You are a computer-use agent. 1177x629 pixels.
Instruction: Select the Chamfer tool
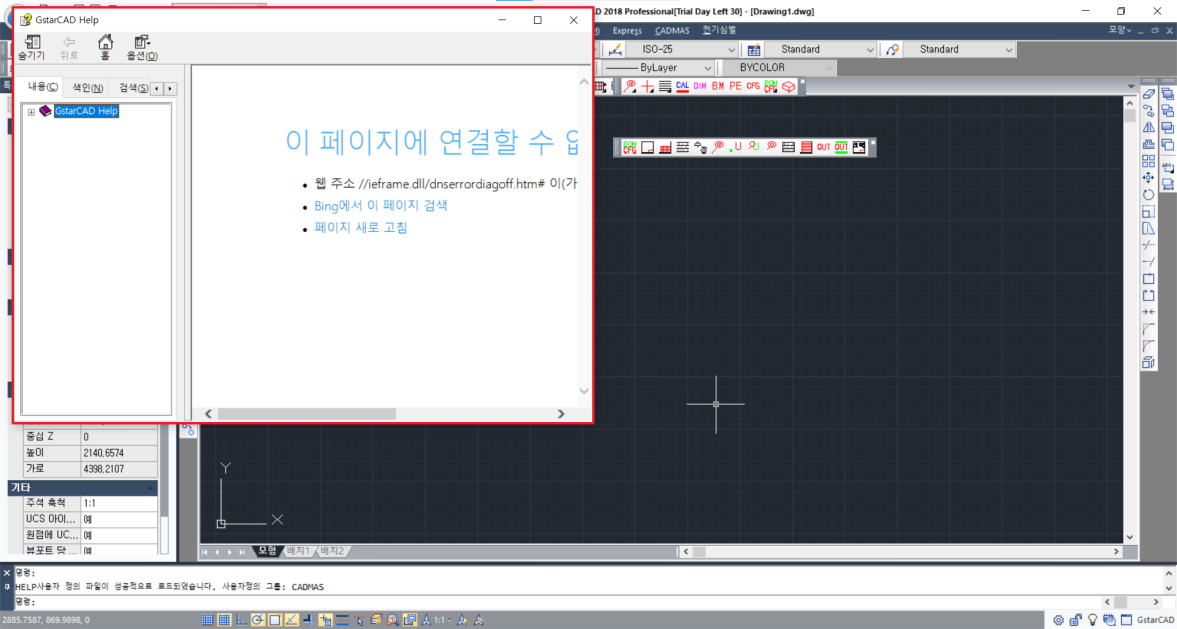(x=1148, y=329)
